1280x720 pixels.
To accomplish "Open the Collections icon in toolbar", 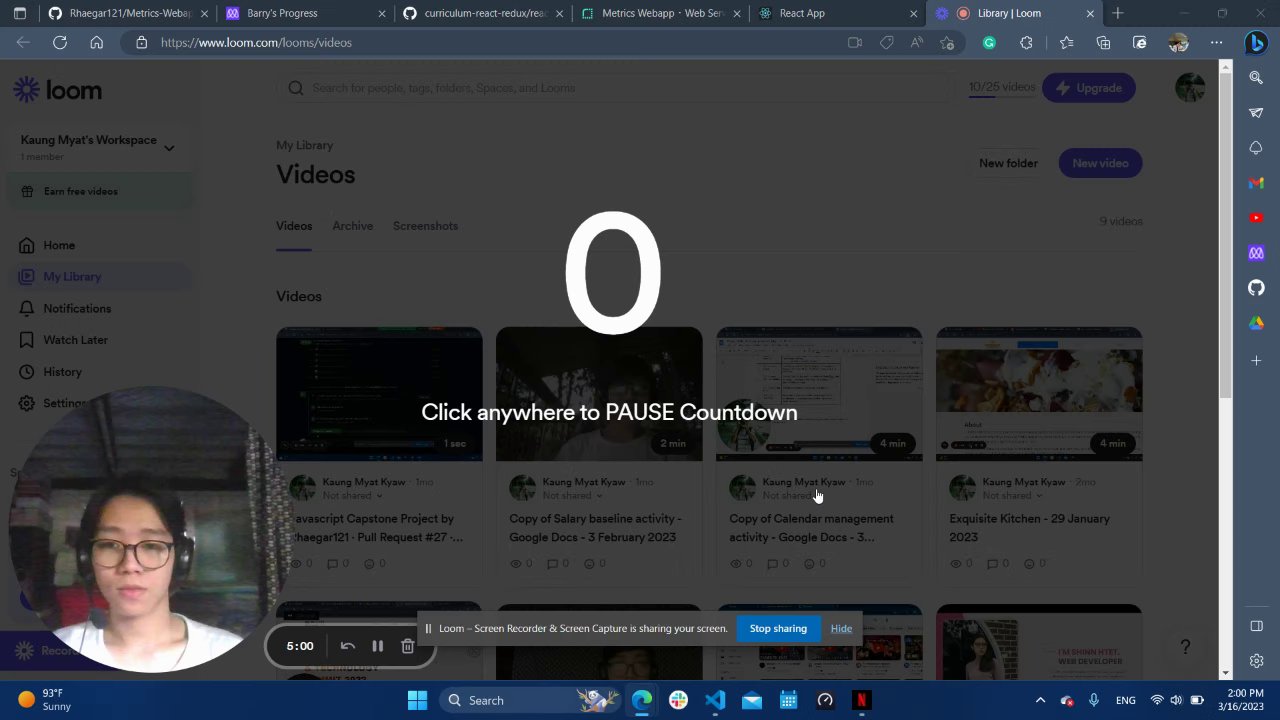I will pyautogui.click(x=1103, y=43).
